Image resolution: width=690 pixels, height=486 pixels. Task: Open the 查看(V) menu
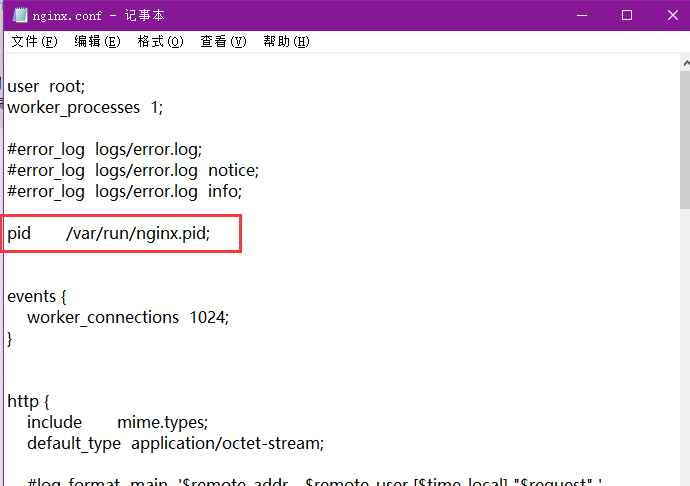(x=223, y=41)
